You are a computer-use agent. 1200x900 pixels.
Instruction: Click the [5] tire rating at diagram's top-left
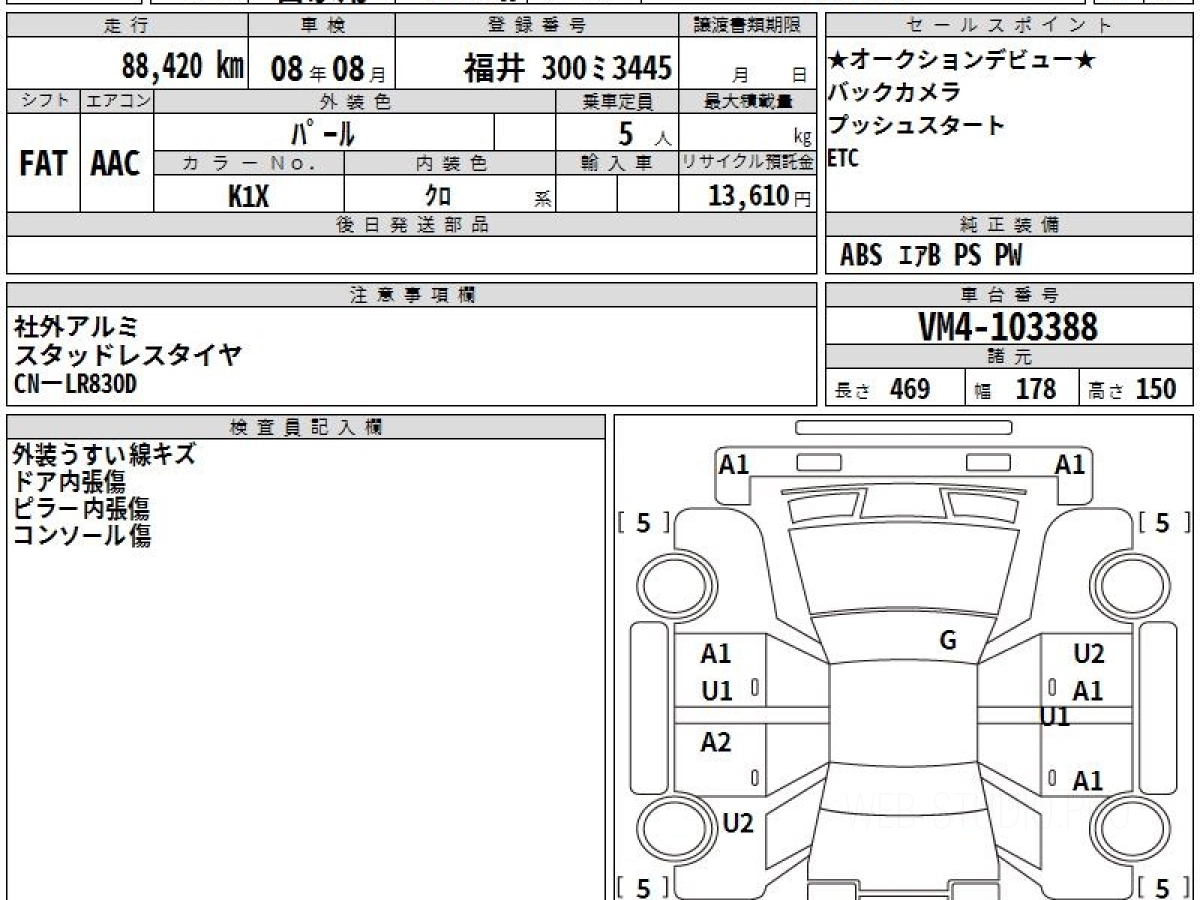[x=644, y=523]
